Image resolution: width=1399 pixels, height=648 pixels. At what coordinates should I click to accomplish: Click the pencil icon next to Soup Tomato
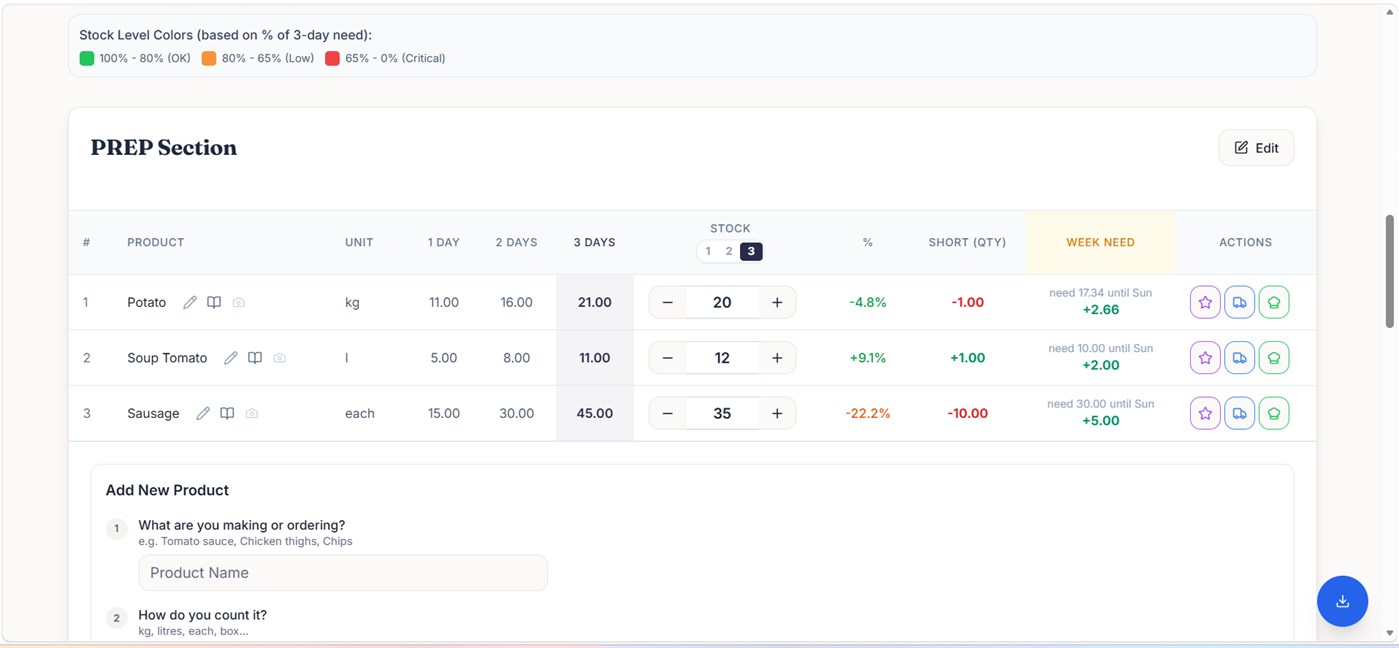pyautogui.click(x=231, y=358)
